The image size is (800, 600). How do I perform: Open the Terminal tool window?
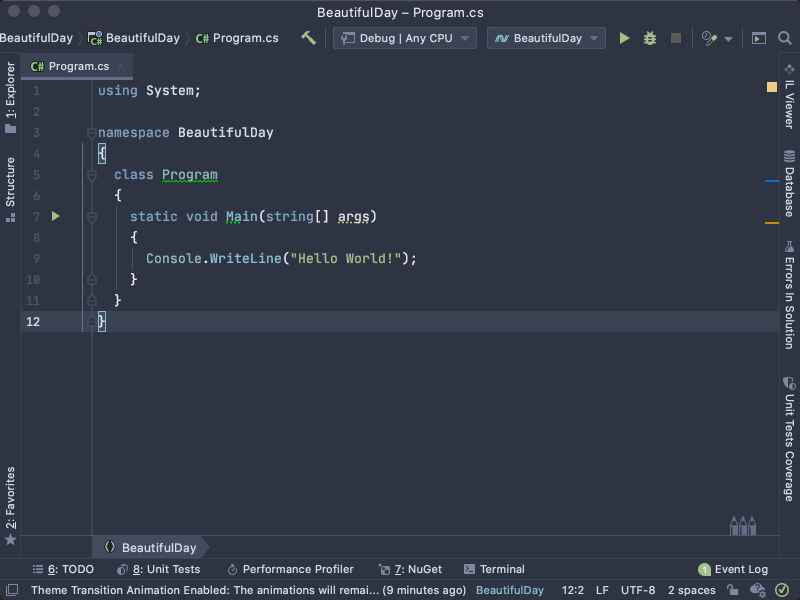coord(494,569)
